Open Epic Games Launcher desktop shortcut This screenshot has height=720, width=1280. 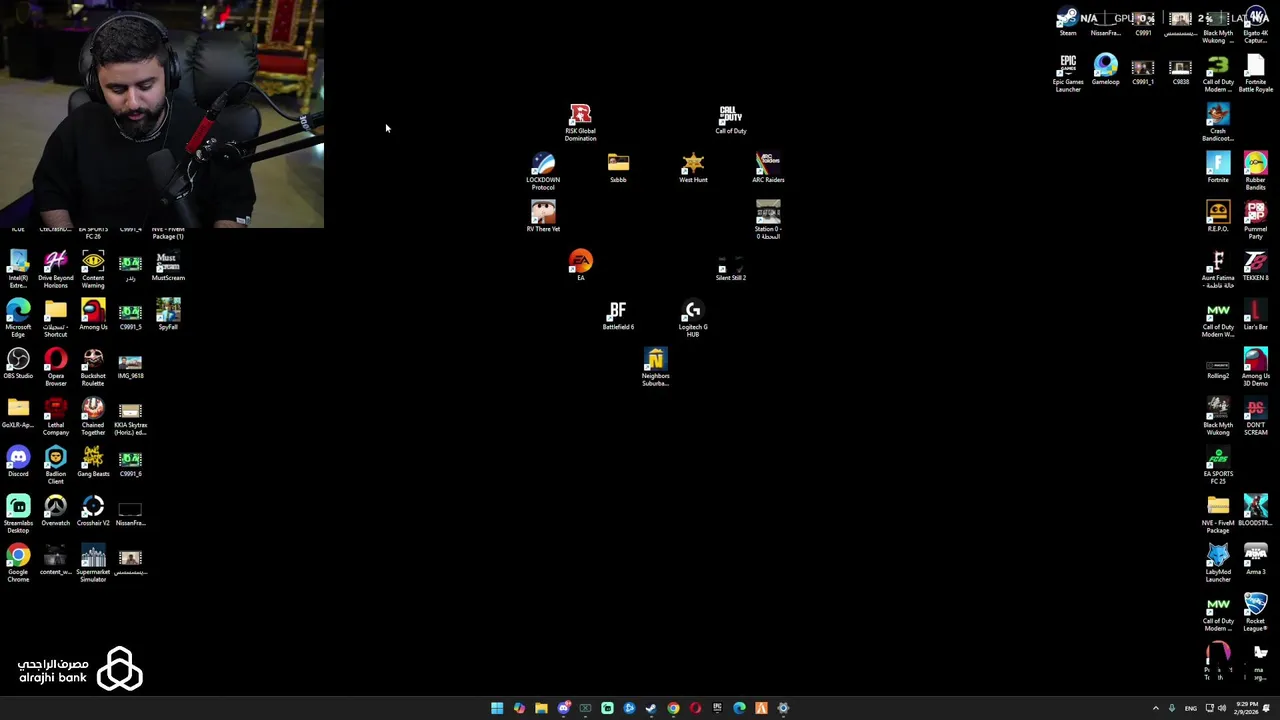pyautogui.click(x=1068, y=73)
